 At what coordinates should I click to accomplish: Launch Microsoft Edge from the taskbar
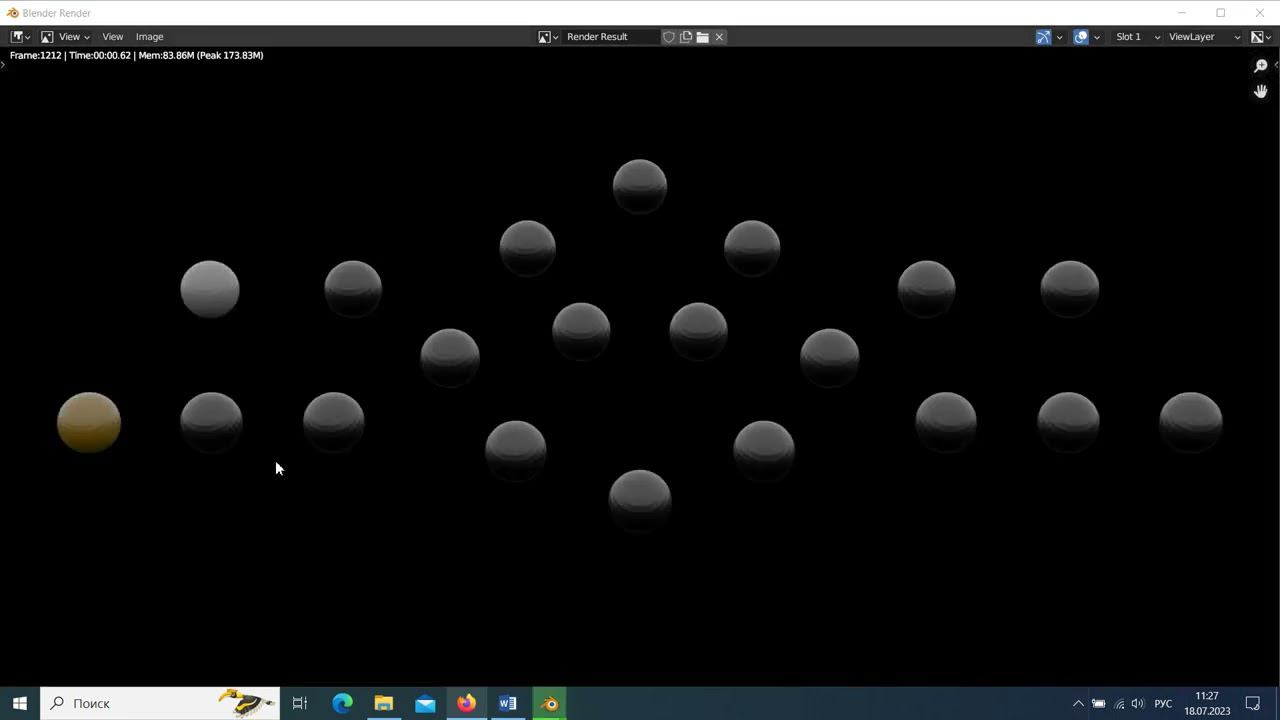[342, 703]
